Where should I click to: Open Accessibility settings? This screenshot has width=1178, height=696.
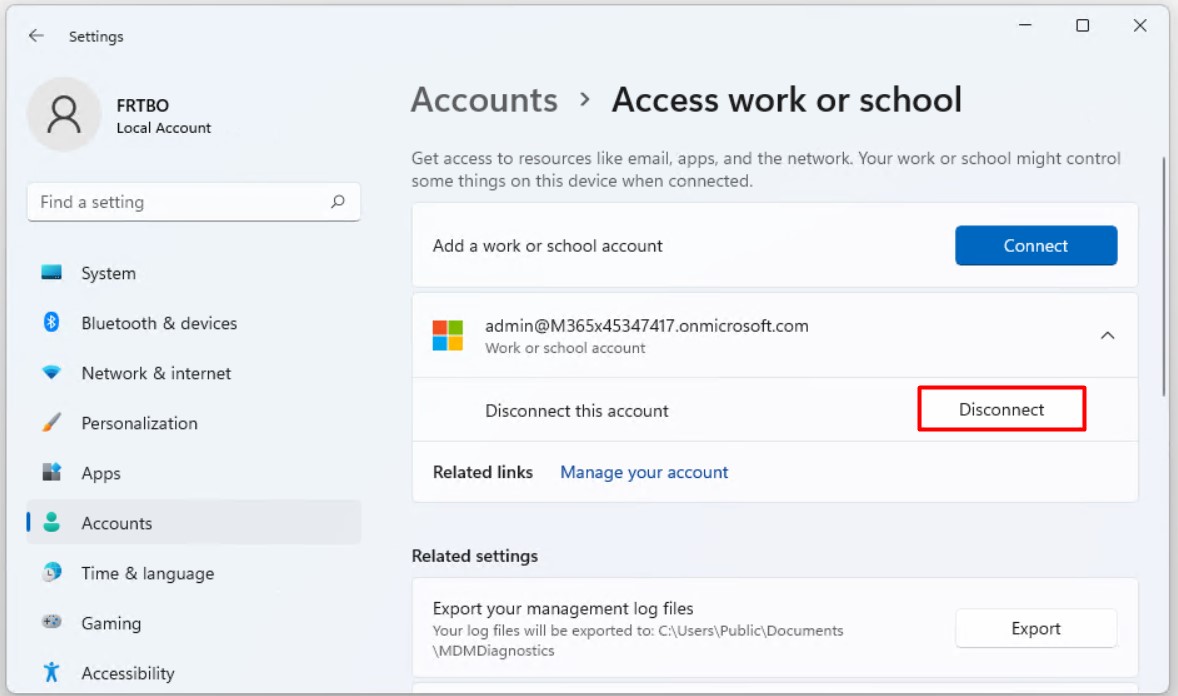pyautogui.click(x=194, y=673)
